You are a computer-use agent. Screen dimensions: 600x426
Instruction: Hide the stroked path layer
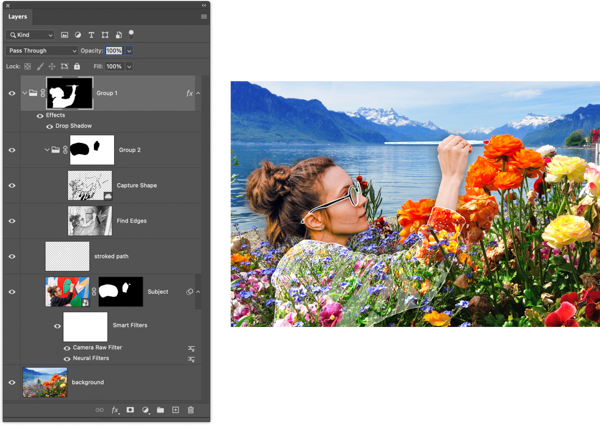tap(12, 256)
